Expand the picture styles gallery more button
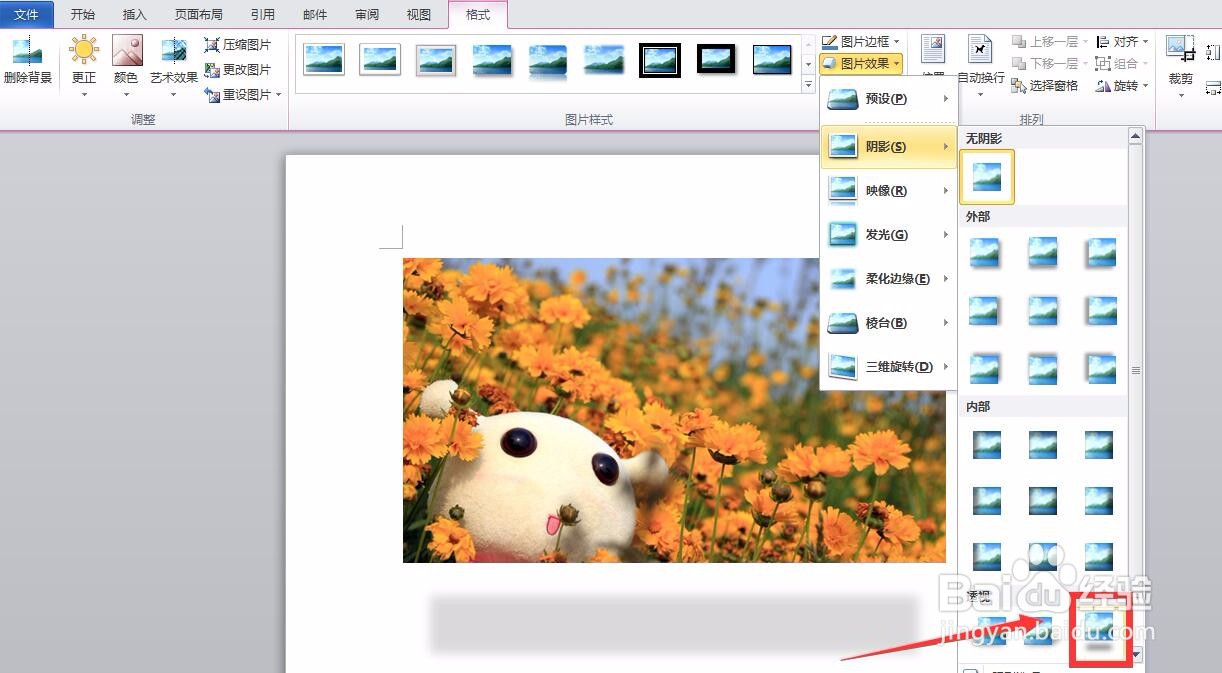The width and height of the screenshot is (1222, 673). coord(808,86)
